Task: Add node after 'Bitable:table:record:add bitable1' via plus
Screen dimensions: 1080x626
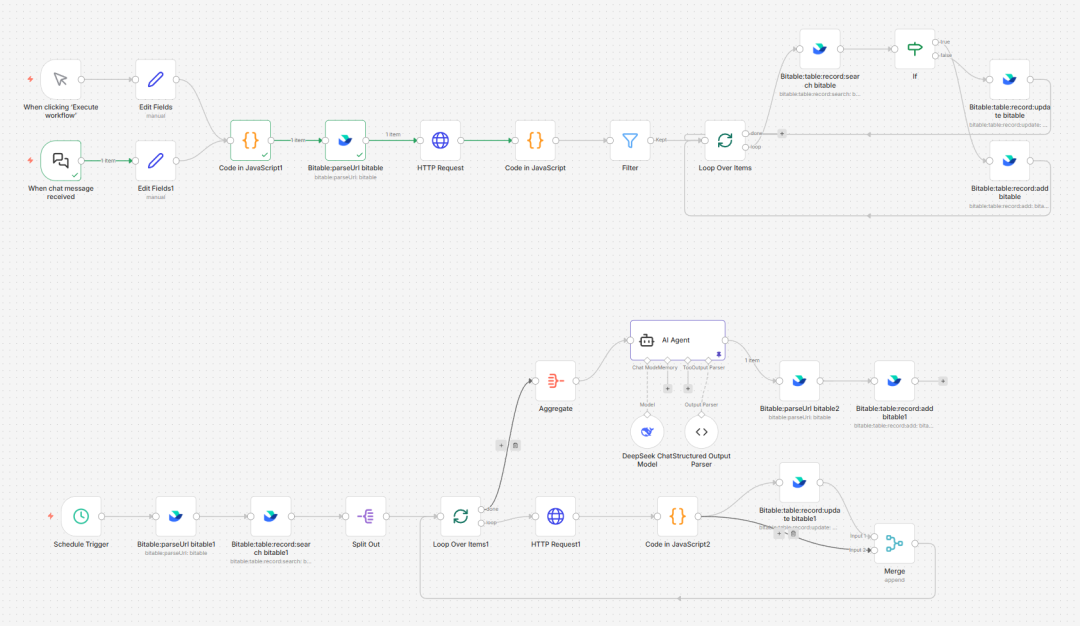Action: coord(942,381)
